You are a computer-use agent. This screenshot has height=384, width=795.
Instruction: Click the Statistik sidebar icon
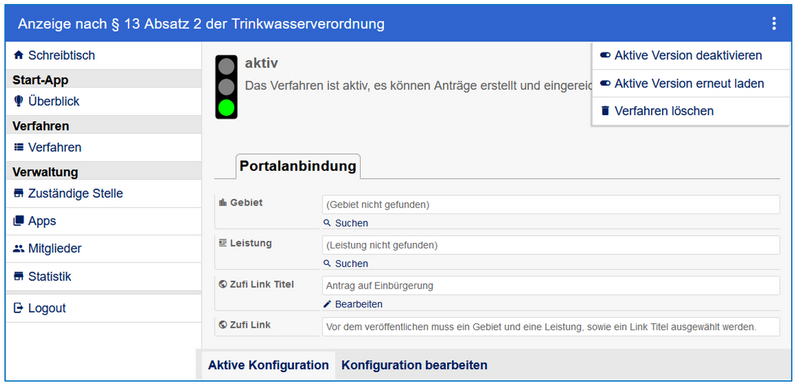click(x=19, y=276)
